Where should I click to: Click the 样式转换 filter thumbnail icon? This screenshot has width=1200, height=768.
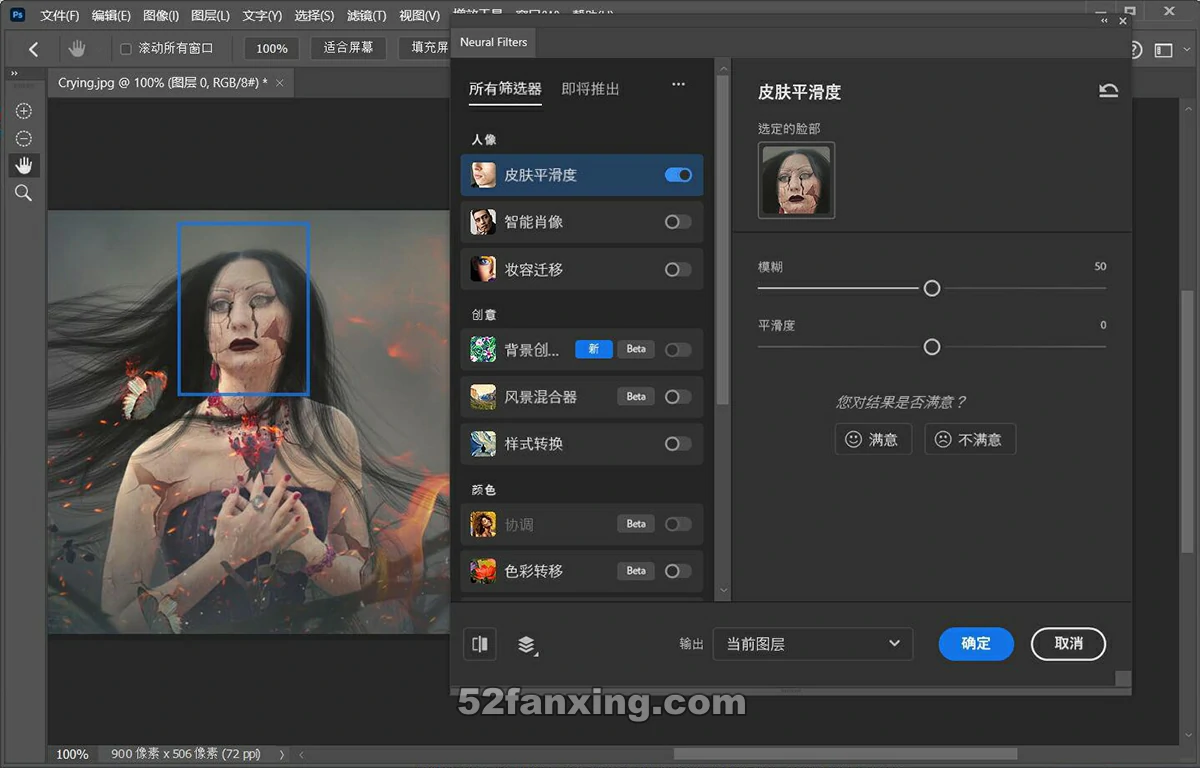click(483, 443)
